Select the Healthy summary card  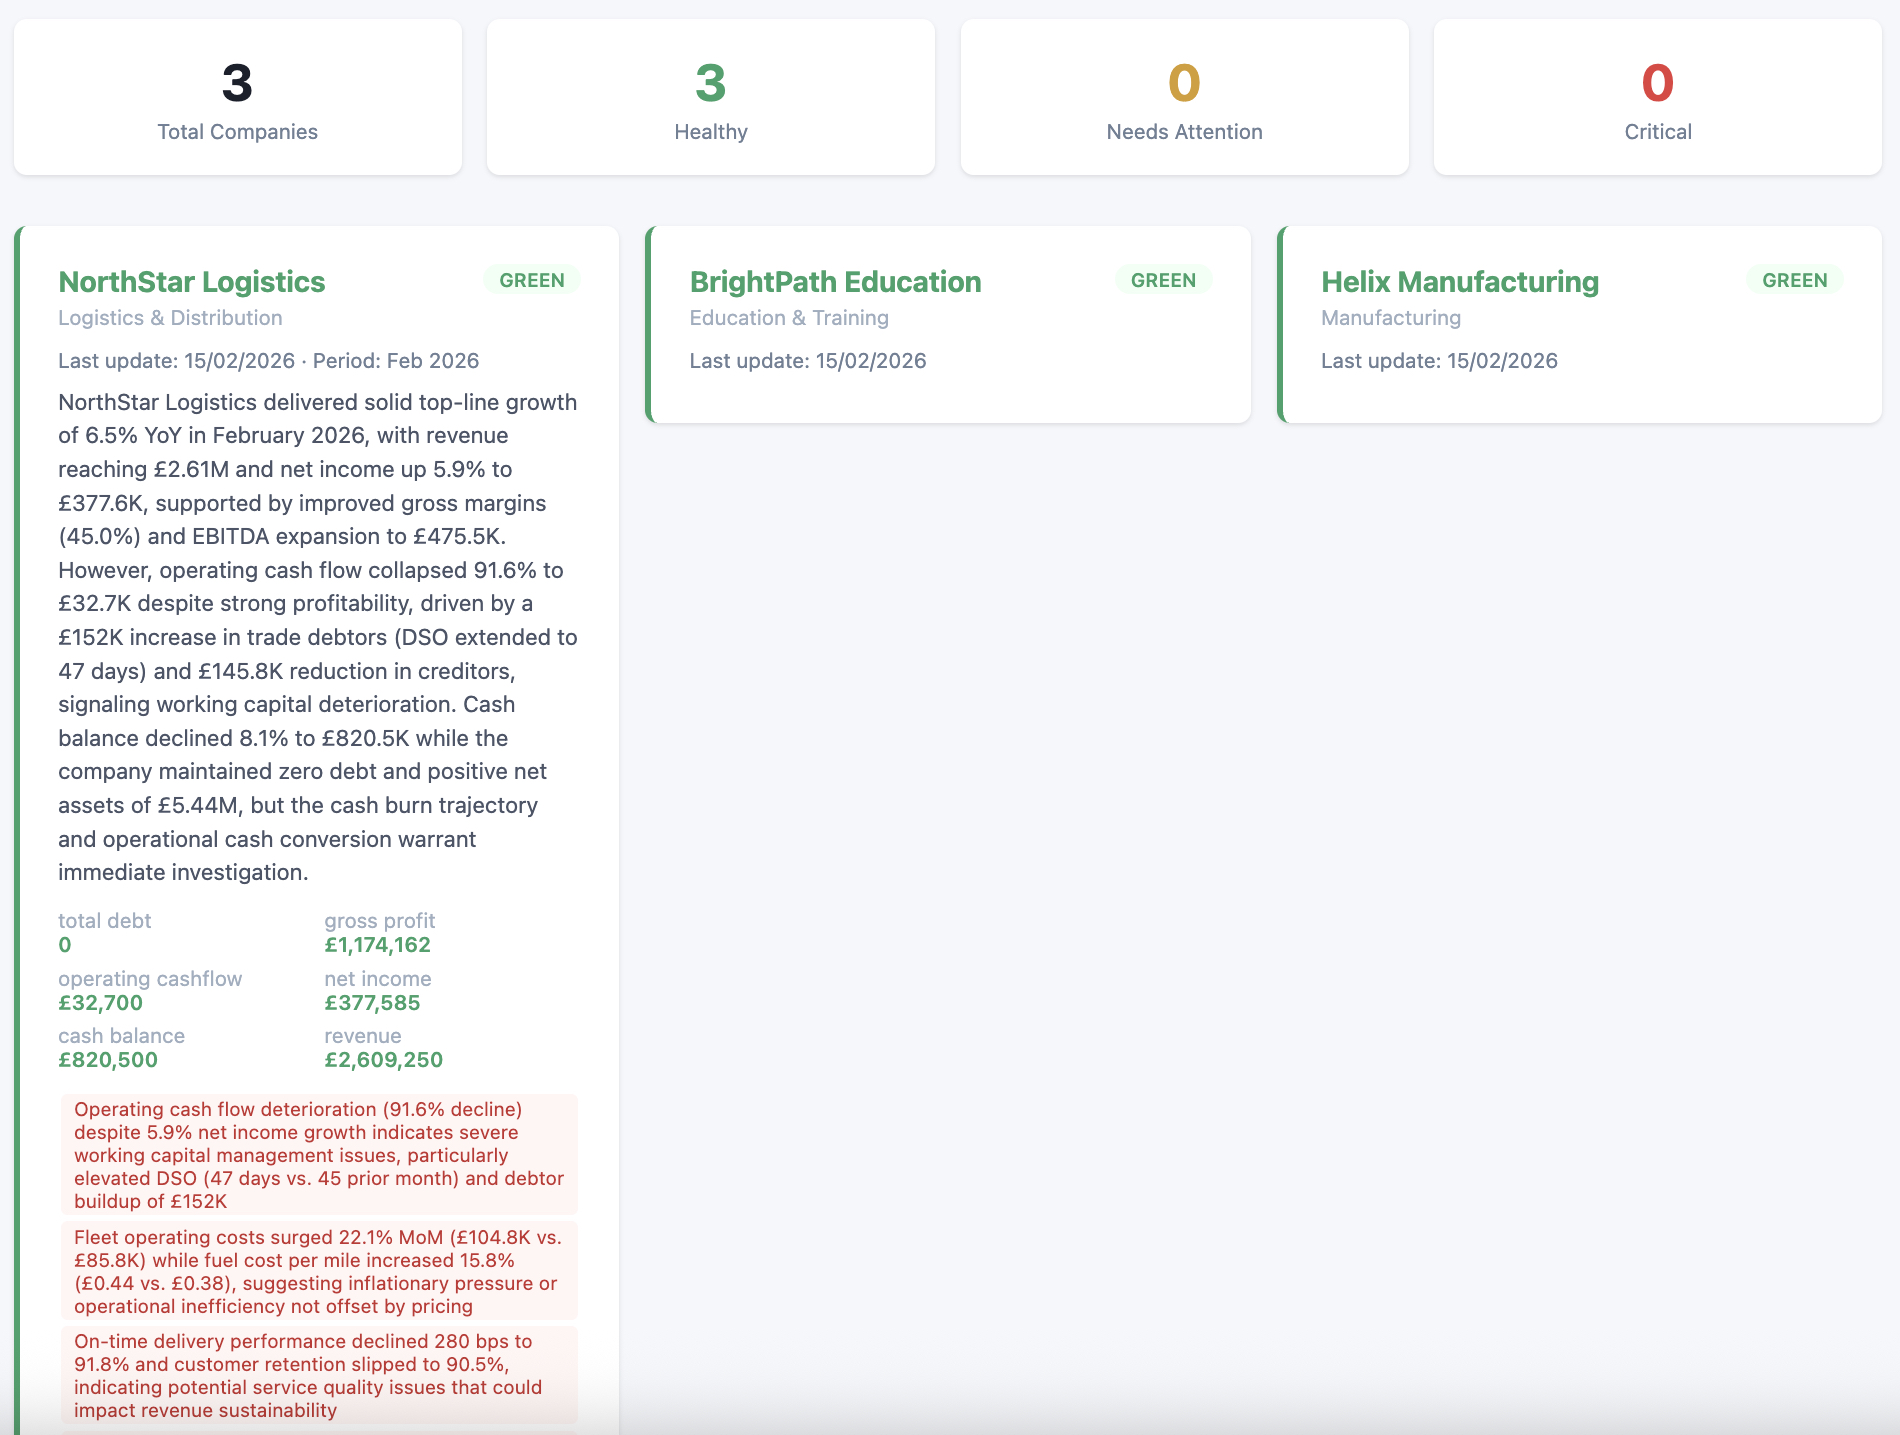click(x=710, y=96)
